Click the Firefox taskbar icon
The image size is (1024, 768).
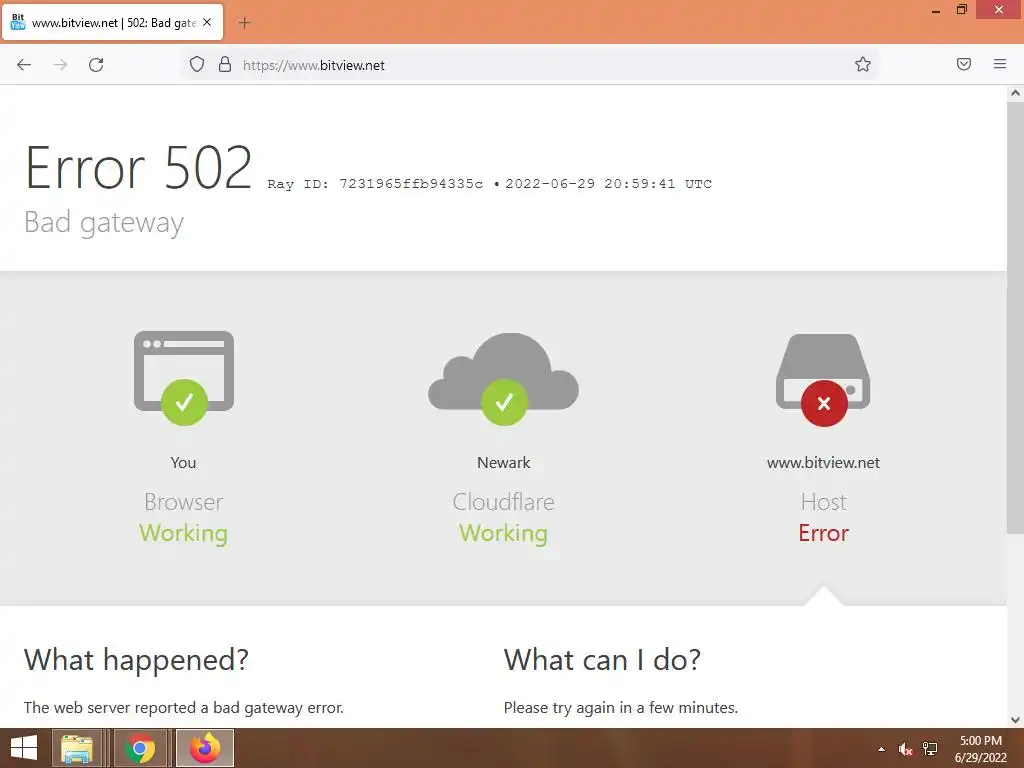[x=205, y=748]
